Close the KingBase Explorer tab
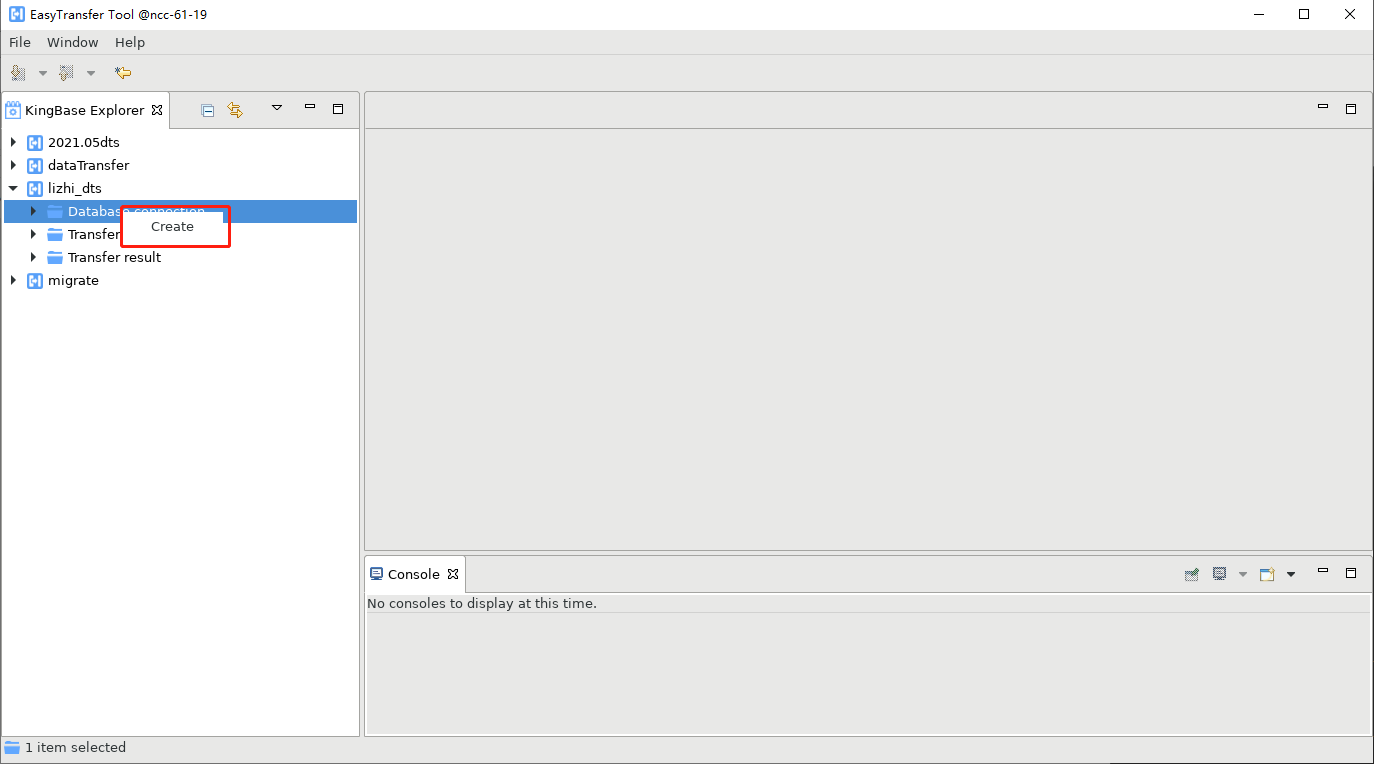1374x764 pixels. click(157, 110)
